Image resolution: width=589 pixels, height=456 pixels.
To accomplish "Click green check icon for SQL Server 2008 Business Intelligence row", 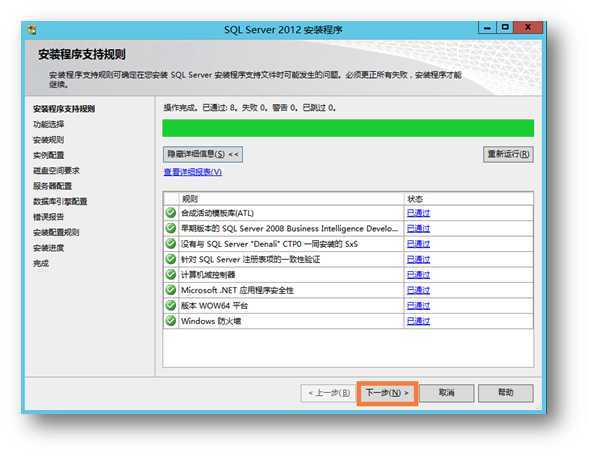I will click(x=171, y=228).
